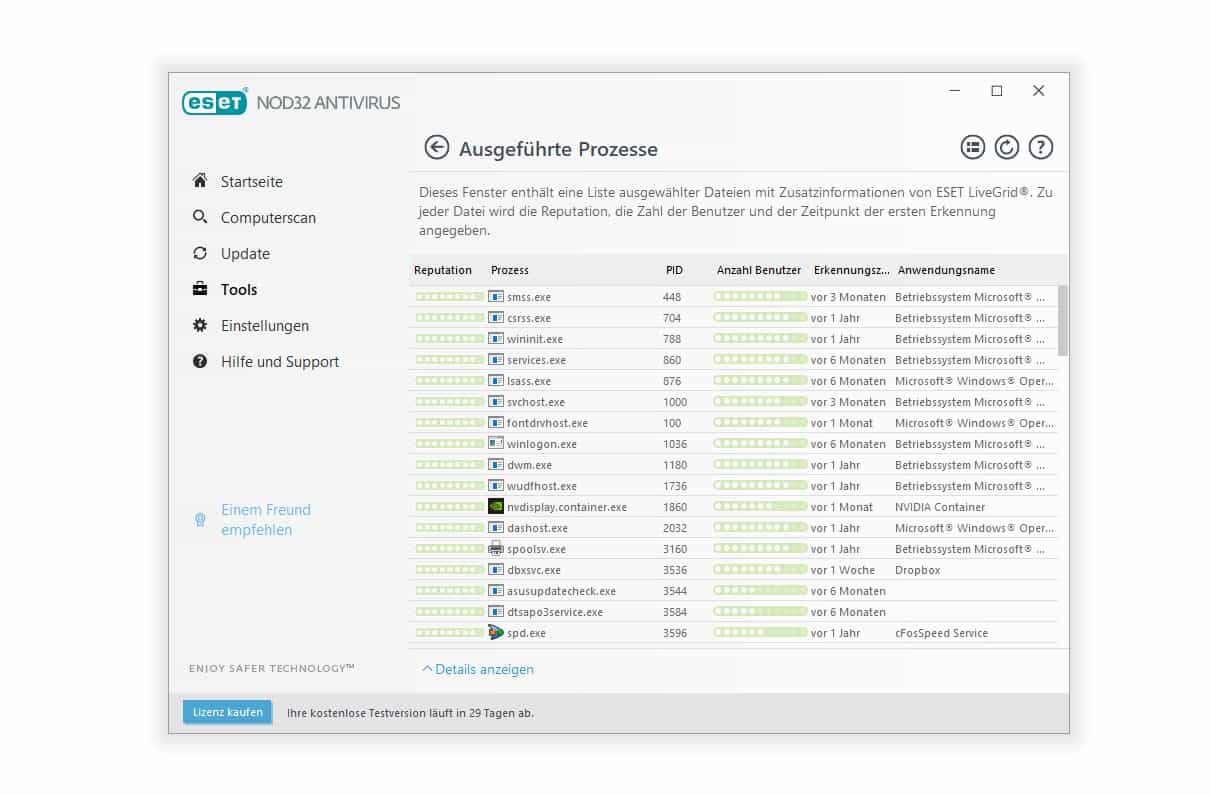Open the list view options icon

coord(973,148)
